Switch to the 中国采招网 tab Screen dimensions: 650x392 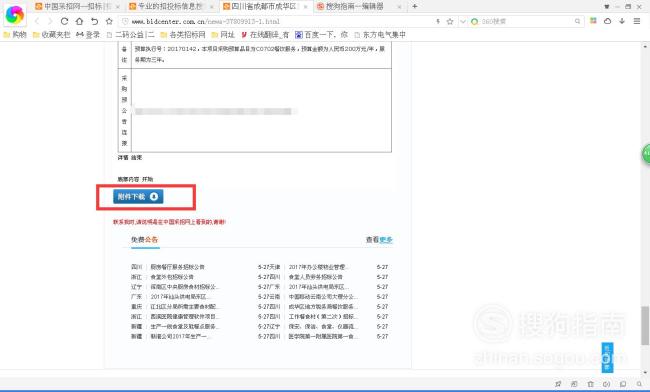[77, 6]
